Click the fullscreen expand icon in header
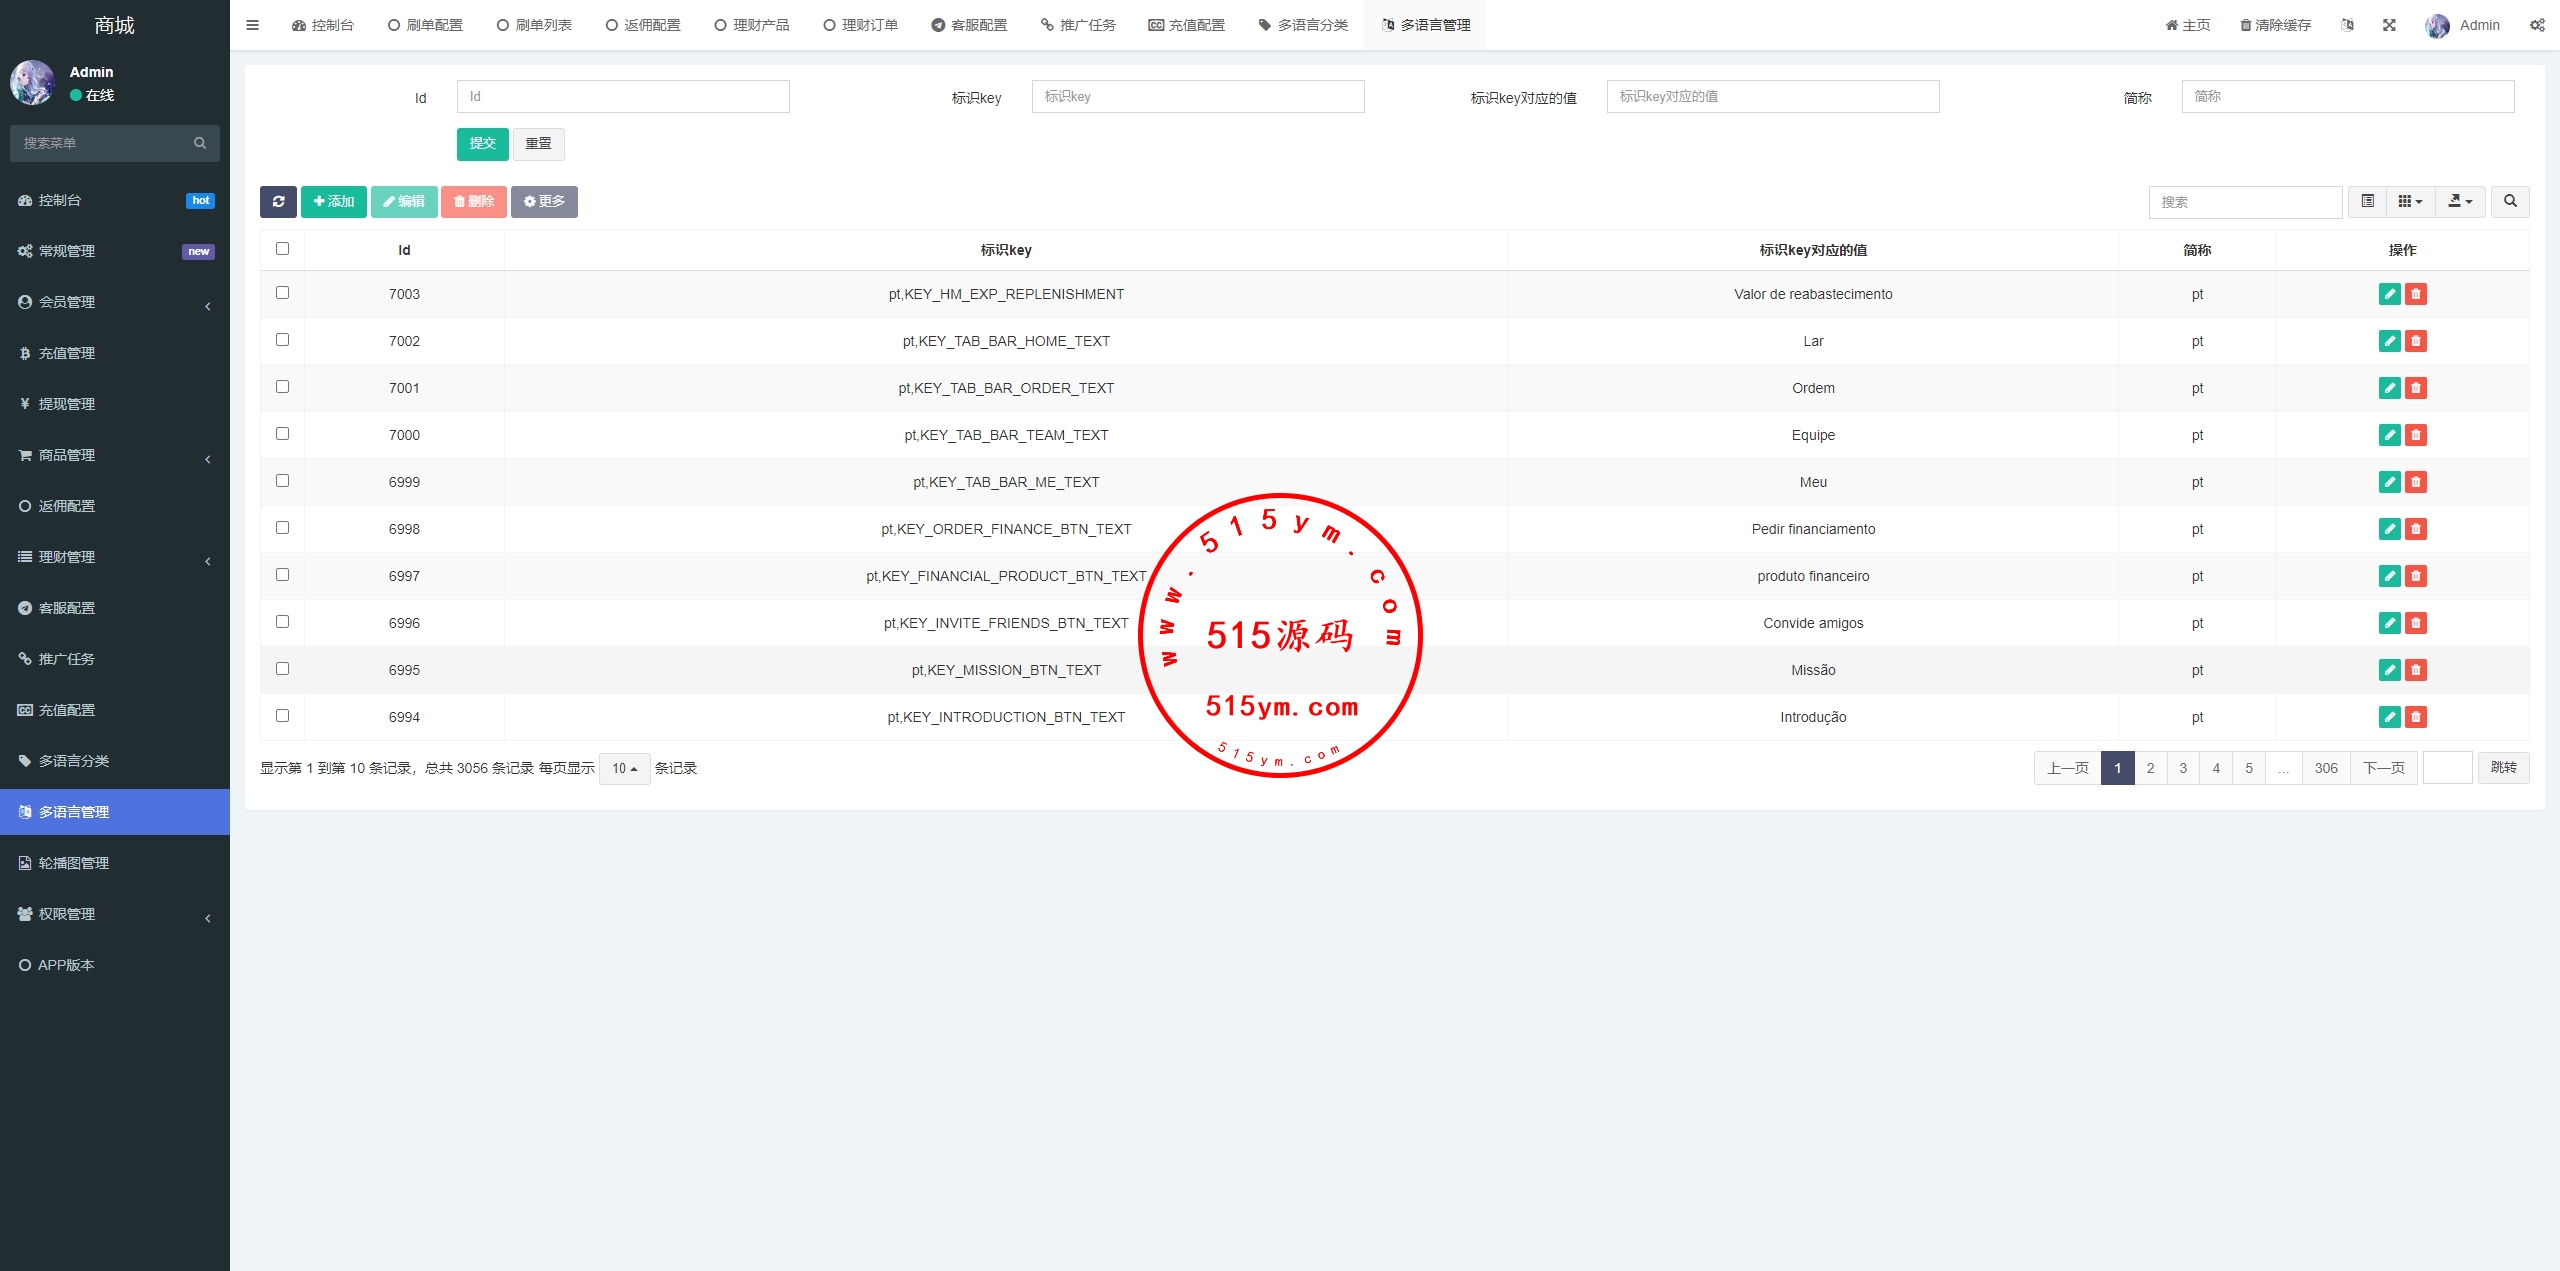The height and width of the screenshot is (1271, 2560). (x=2389, y=25)
